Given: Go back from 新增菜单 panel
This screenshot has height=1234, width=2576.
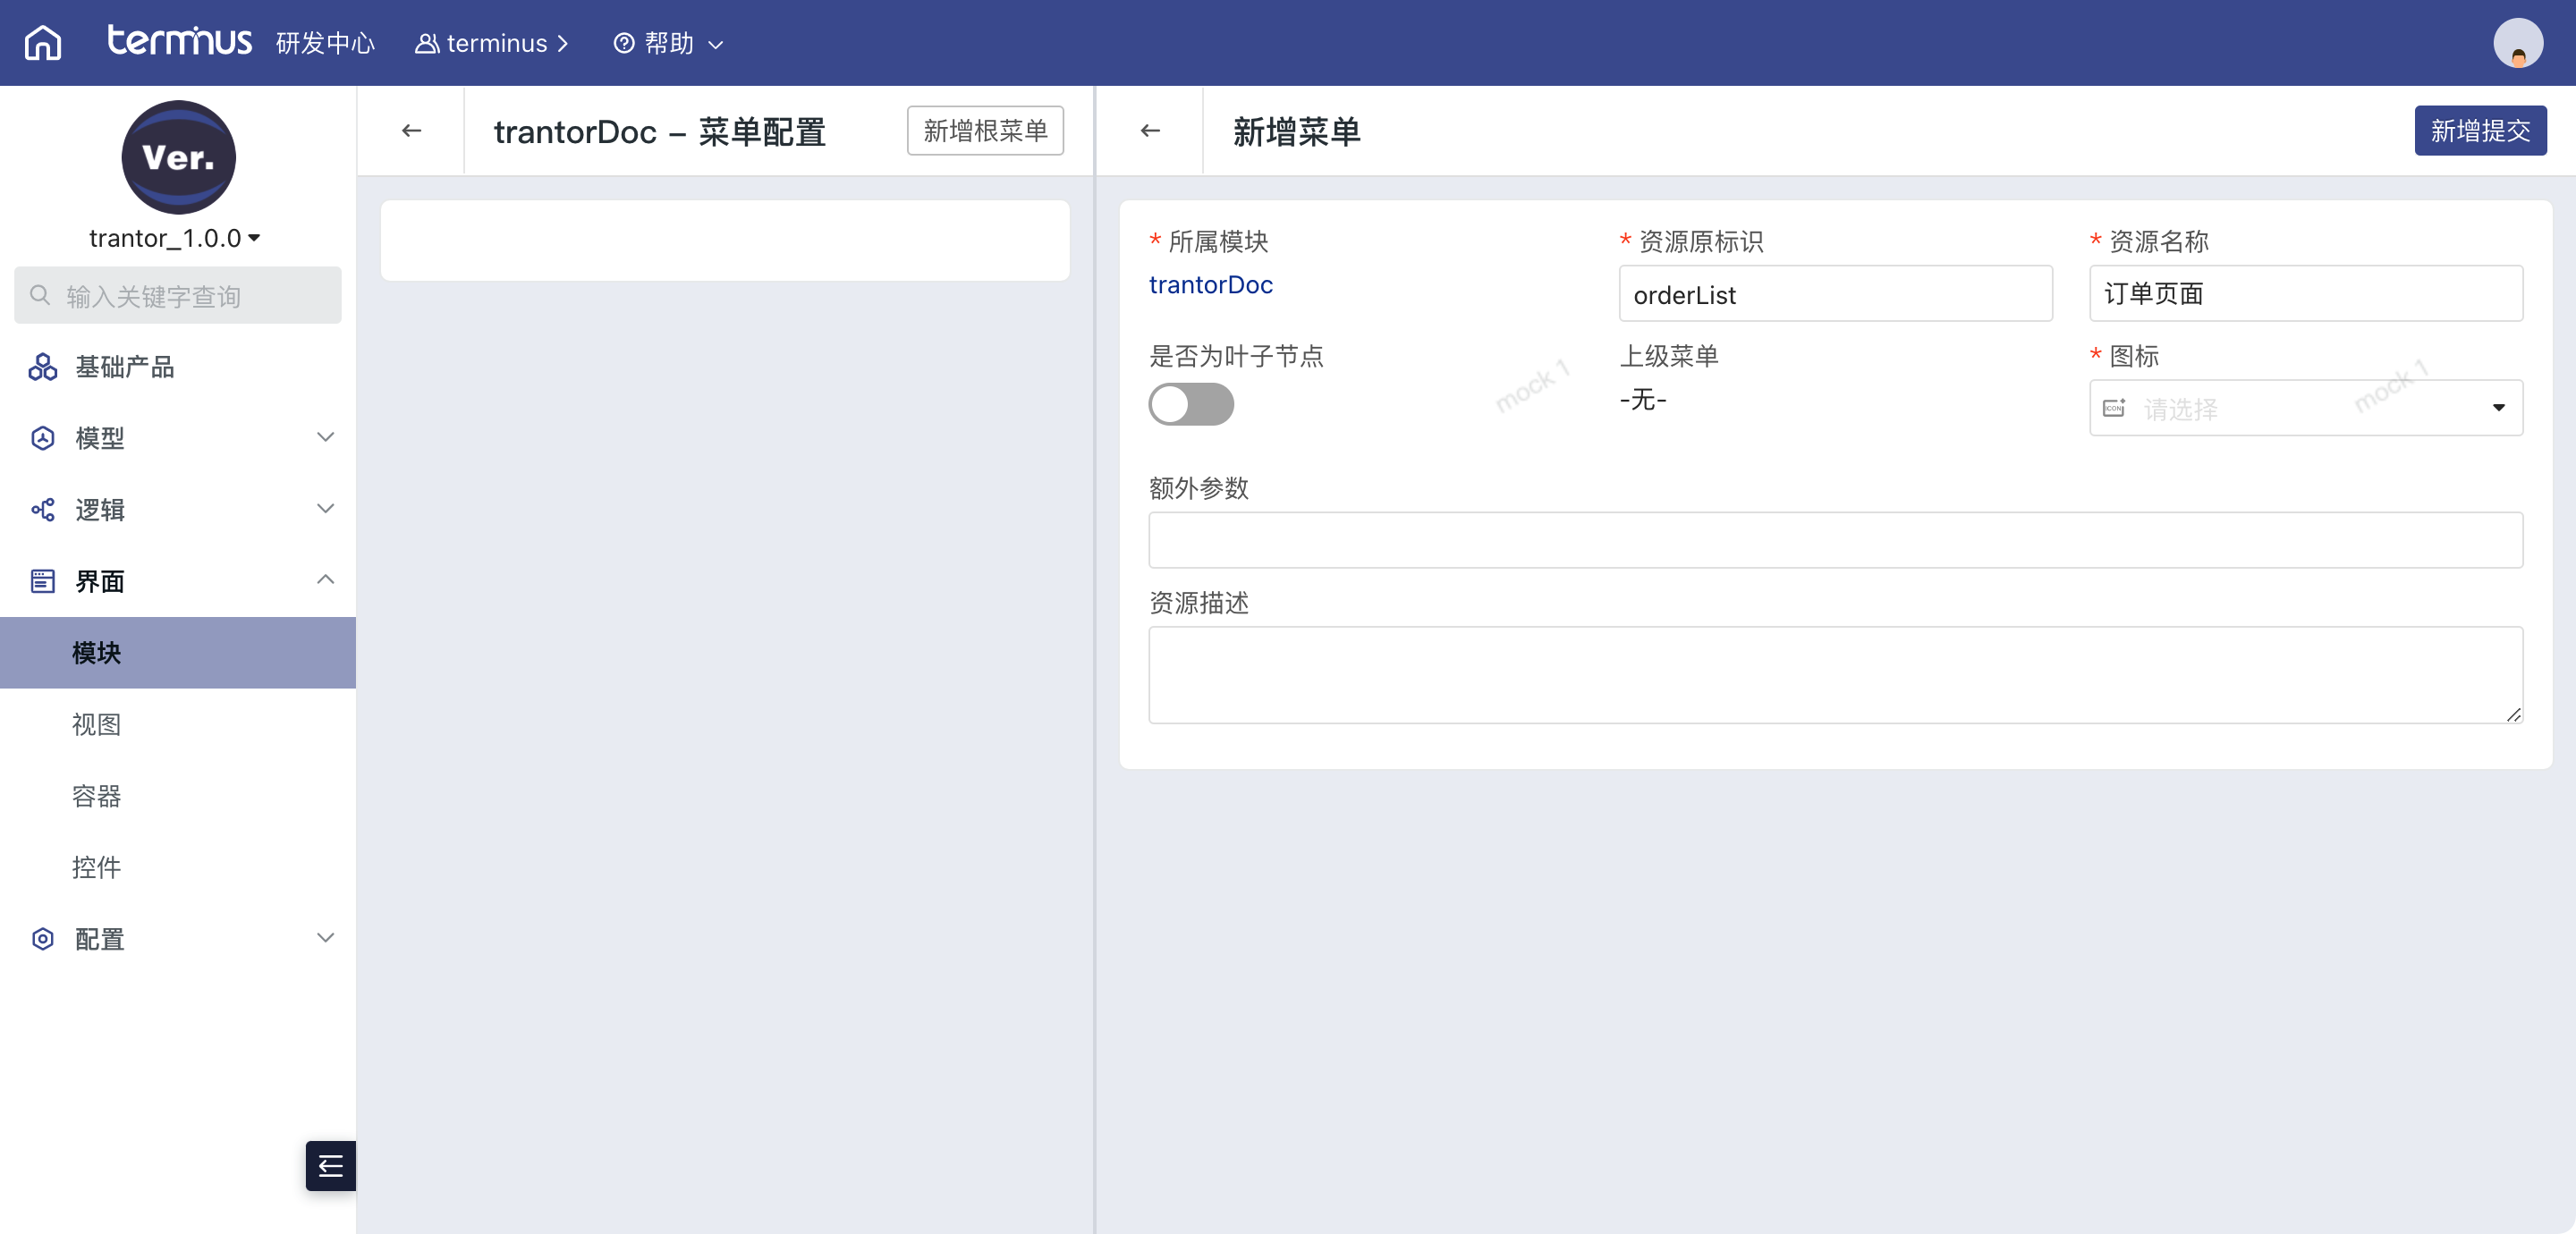Looking at the screenshot, I should pyautogui.click(x=1150, y=131).
